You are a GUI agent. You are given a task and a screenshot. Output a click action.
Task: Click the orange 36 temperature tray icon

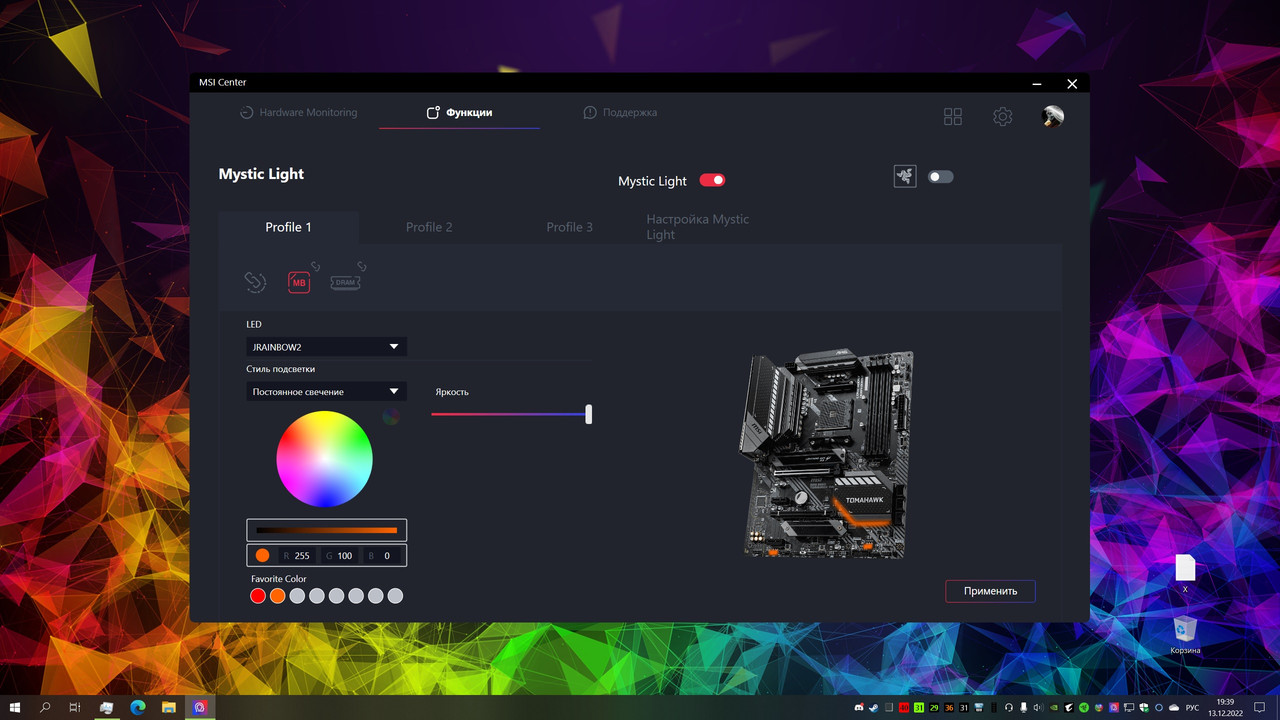tap(949, 708)
